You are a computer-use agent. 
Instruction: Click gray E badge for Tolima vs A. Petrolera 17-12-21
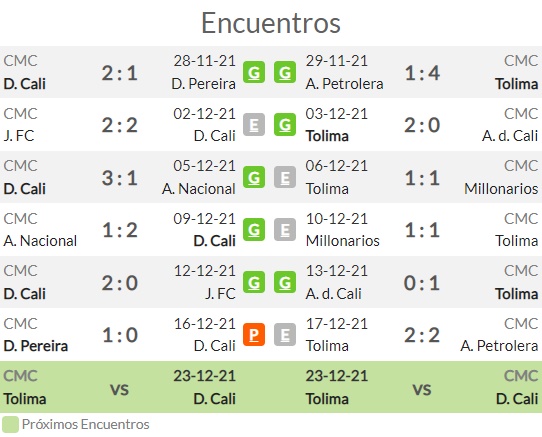point(285,335)
